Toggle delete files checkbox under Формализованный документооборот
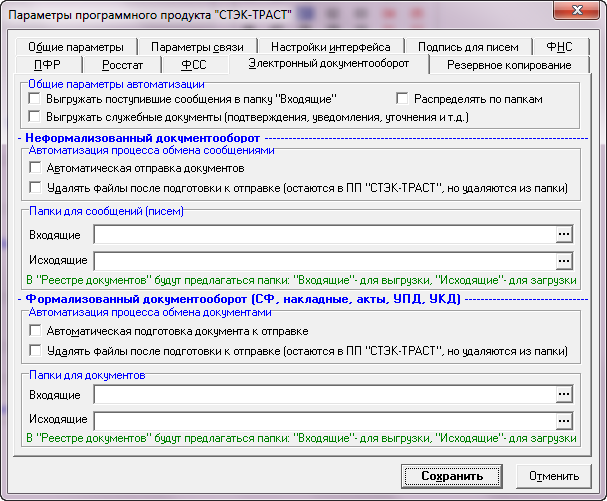Image resolution: width=607 pixels, height=501 pixels. pyautogui.click(x=35, y=350)
